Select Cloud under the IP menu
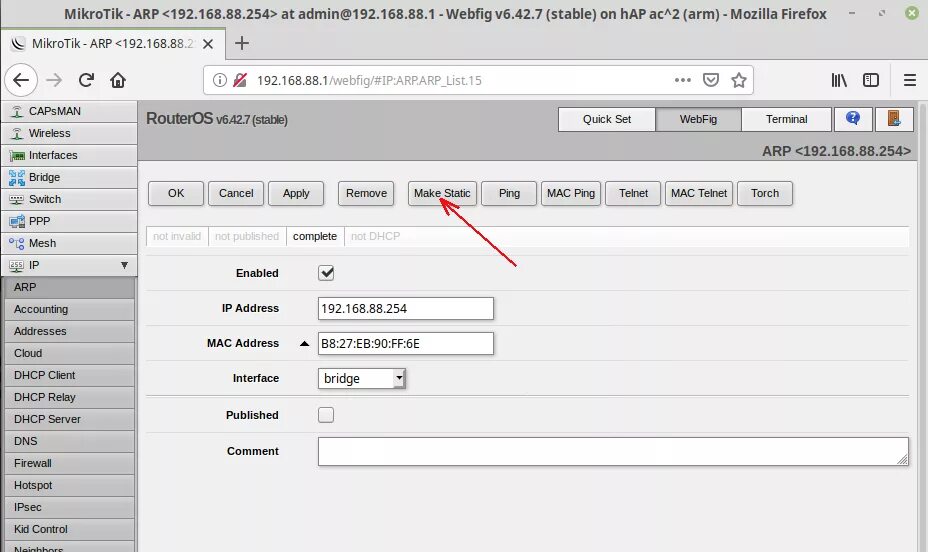The height and width of the screenshot is (552, 928). pos(69,353)
